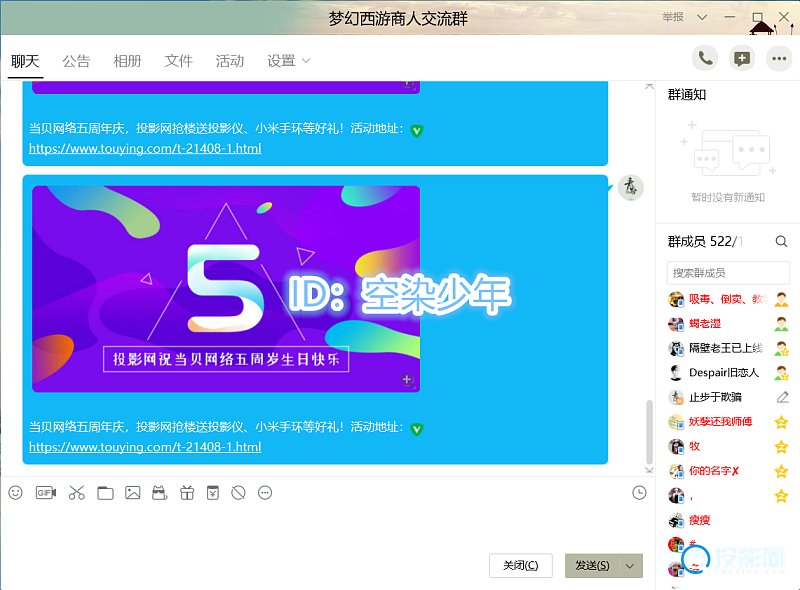Click the red envelope (¥) icon
800x590 pixels.
tap(212, 493)
